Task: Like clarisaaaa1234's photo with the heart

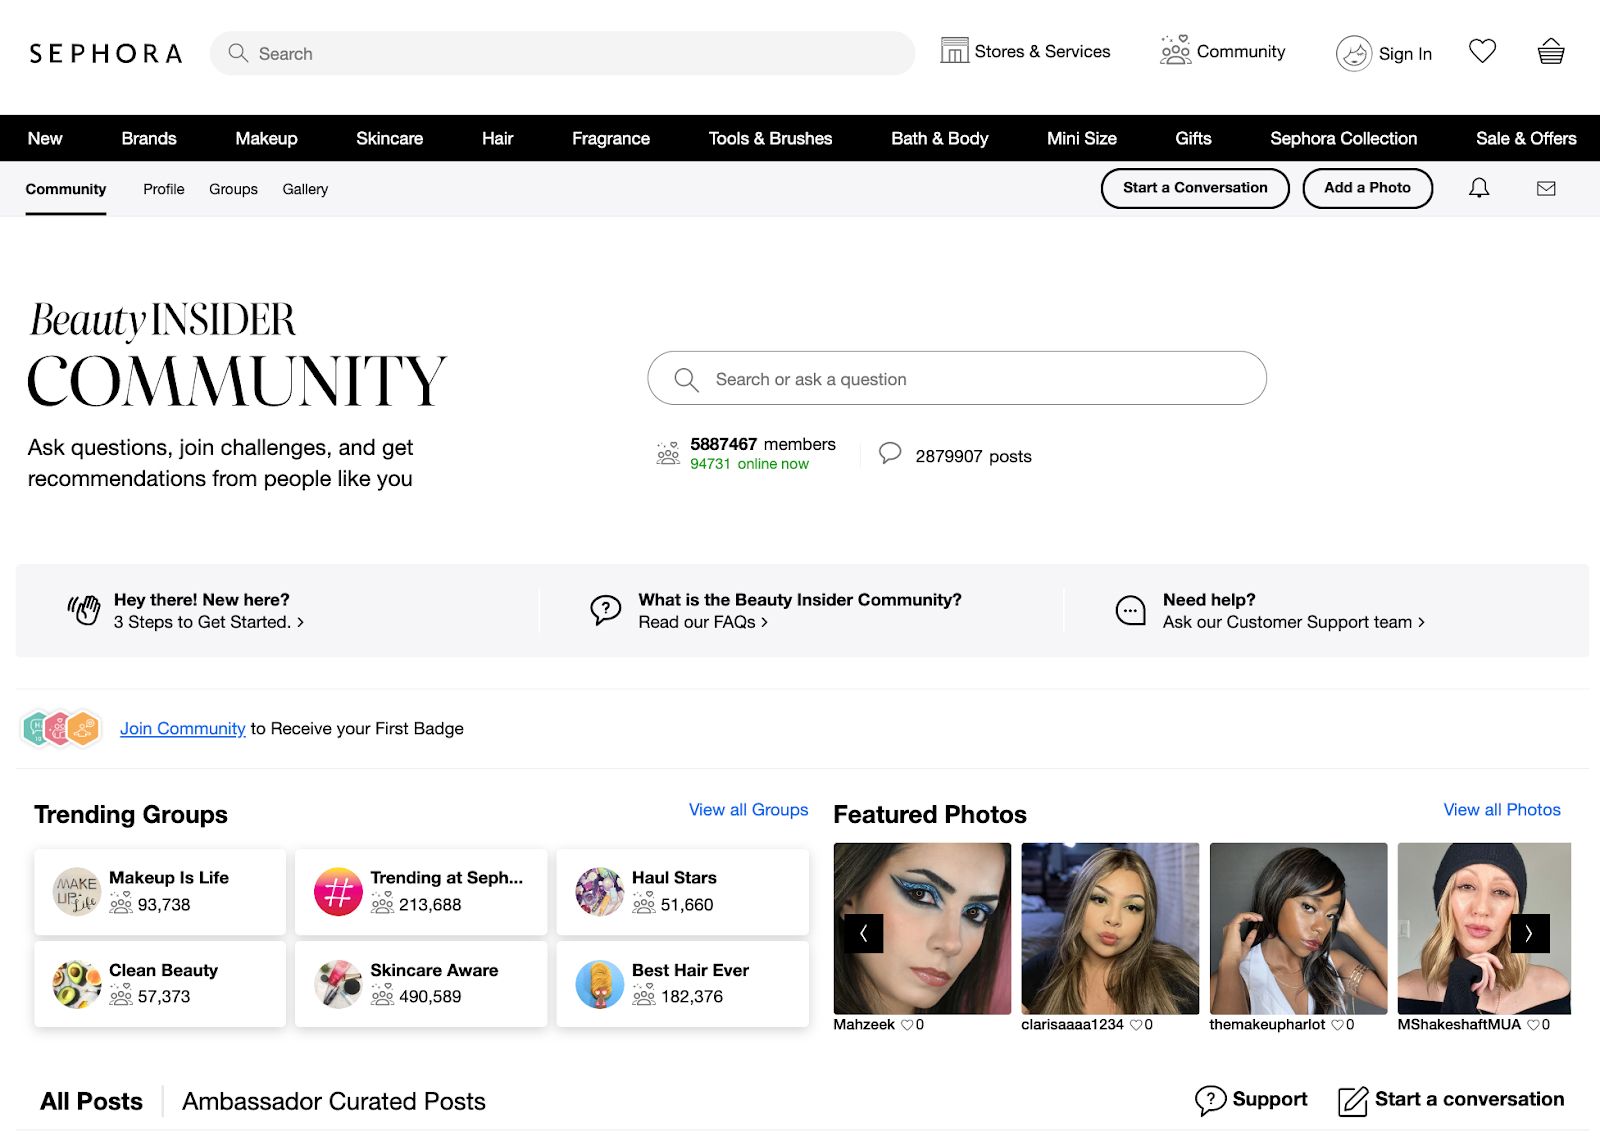Action: click(1136, 1025)
